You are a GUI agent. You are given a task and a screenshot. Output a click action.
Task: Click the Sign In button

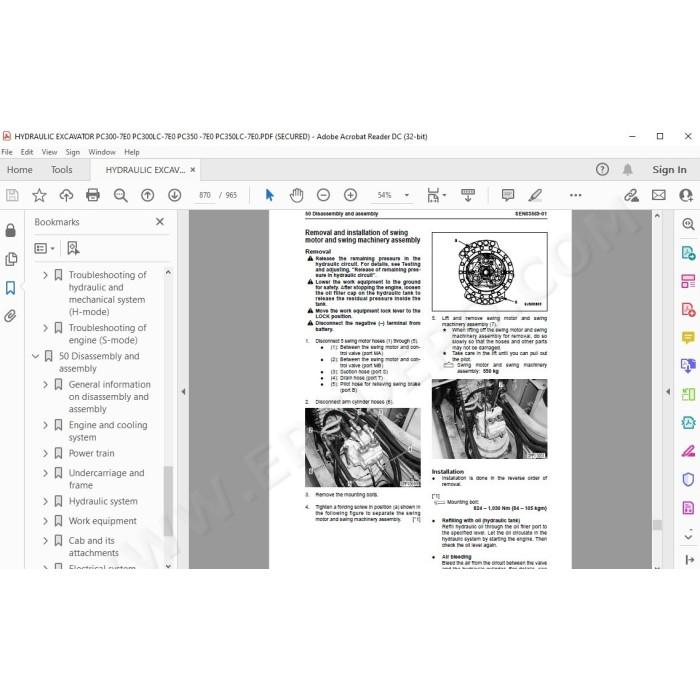pos(669,170)
